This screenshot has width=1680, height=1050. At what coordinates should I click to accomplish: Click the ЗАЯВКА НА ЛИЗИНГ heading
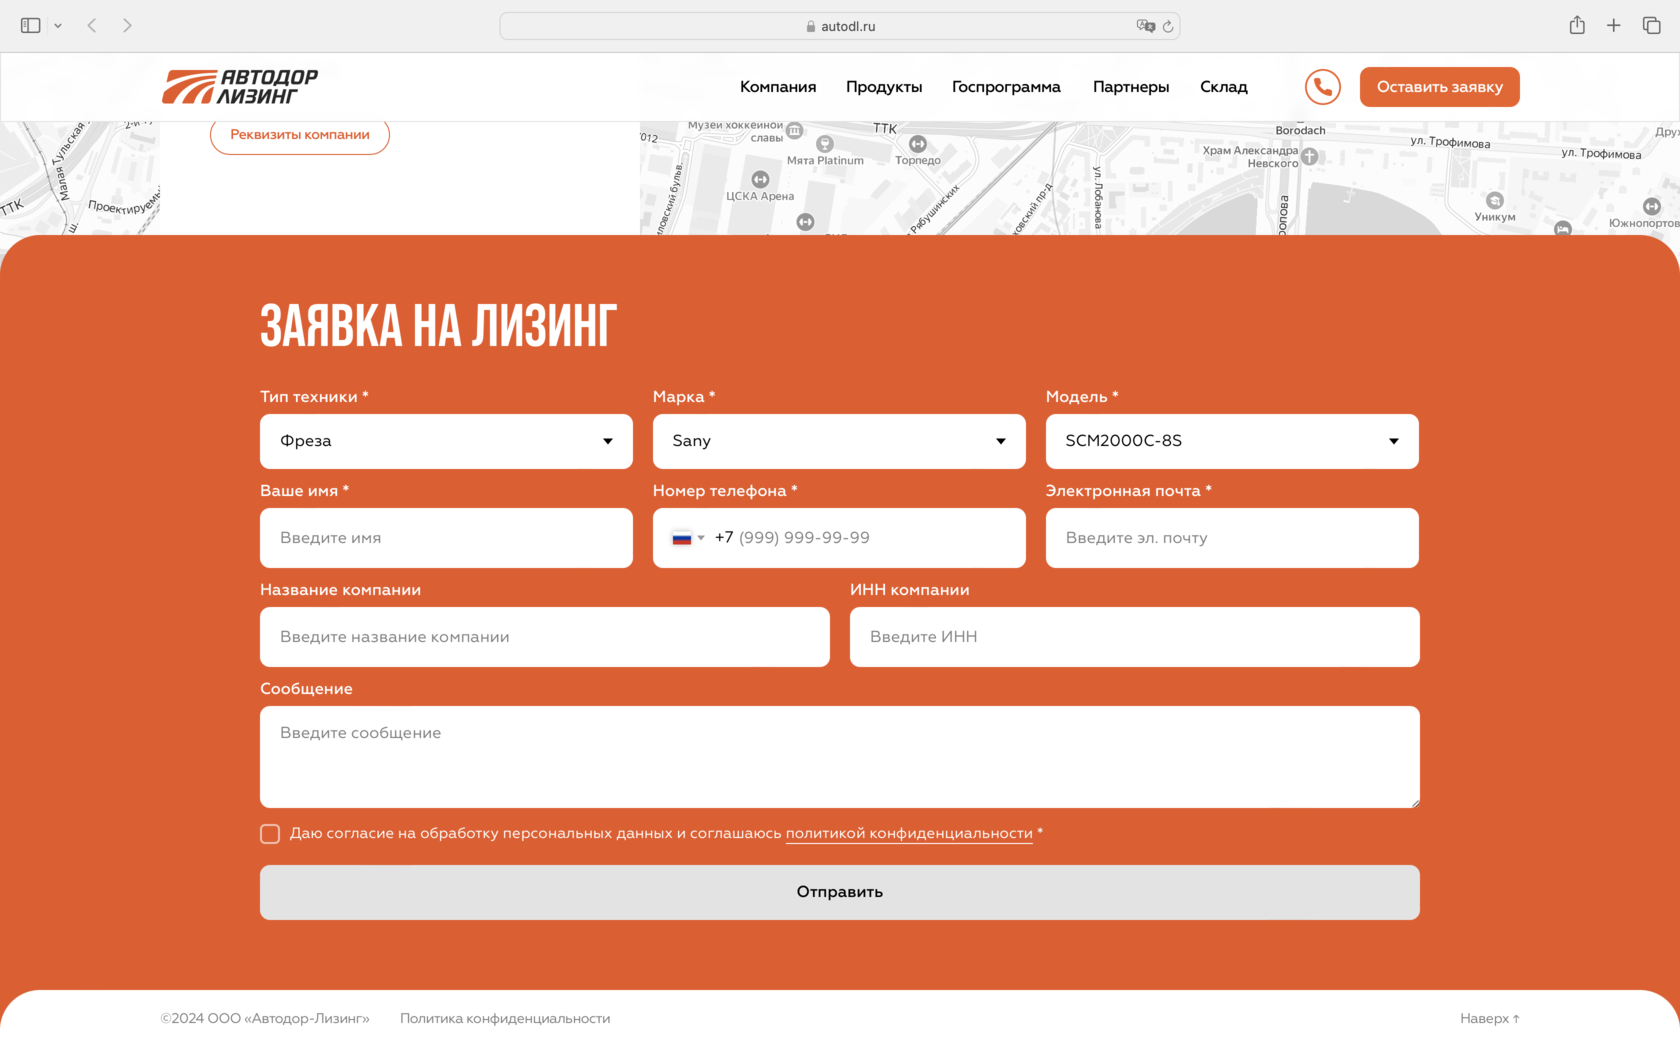click(439, 326)
